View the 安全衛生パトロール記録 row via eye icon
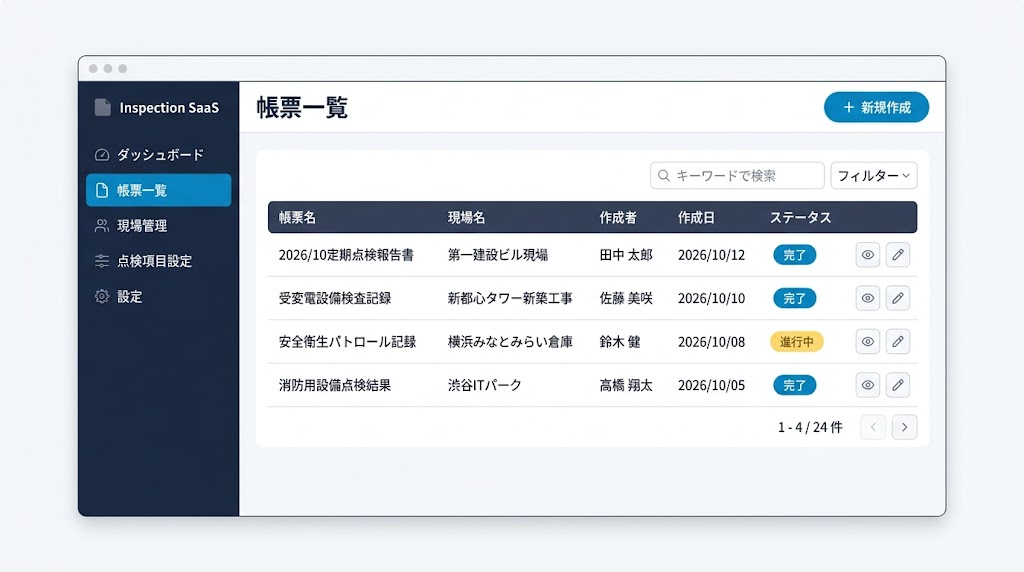Viewport: 1024px width, 572px height. pyautogui.click(x=867, y=342)
